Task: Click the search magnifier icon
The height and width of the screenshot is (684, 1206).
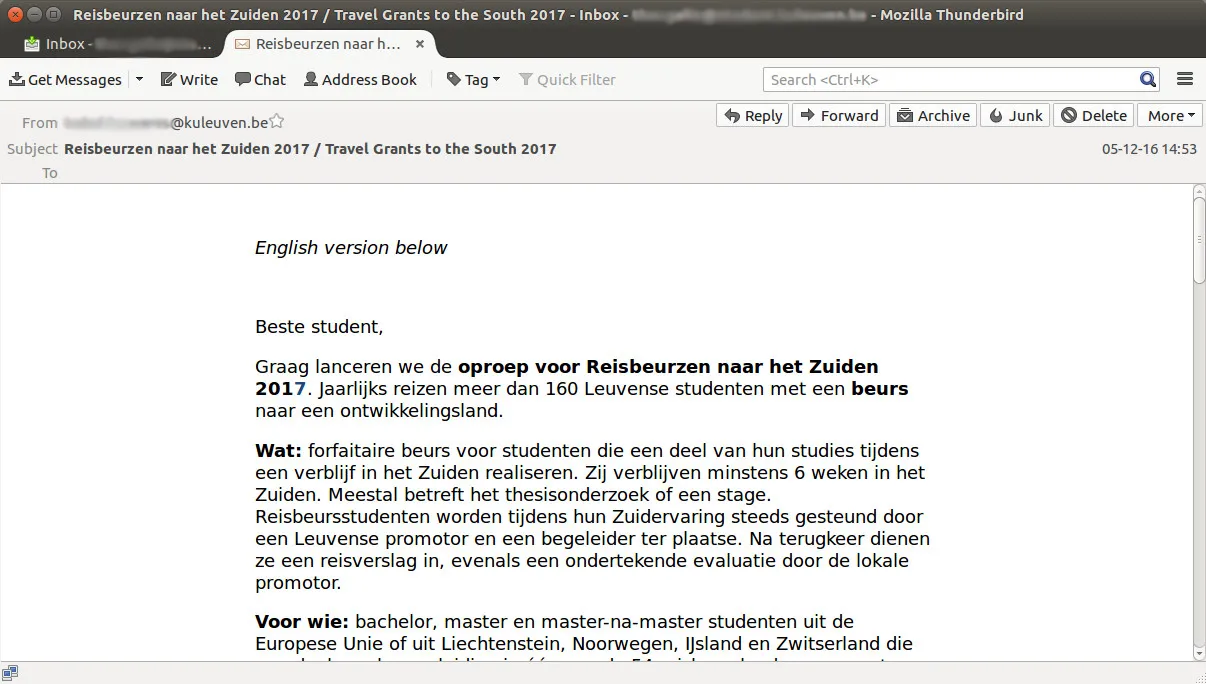Action: [1148, 80]
